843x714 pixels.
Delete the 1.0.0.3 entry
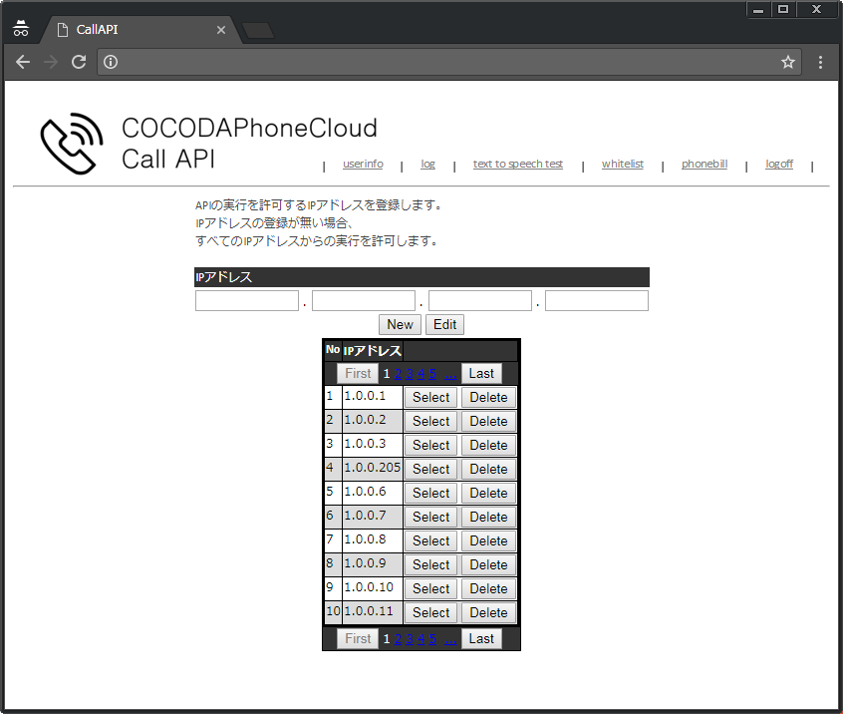coord(488,445)
